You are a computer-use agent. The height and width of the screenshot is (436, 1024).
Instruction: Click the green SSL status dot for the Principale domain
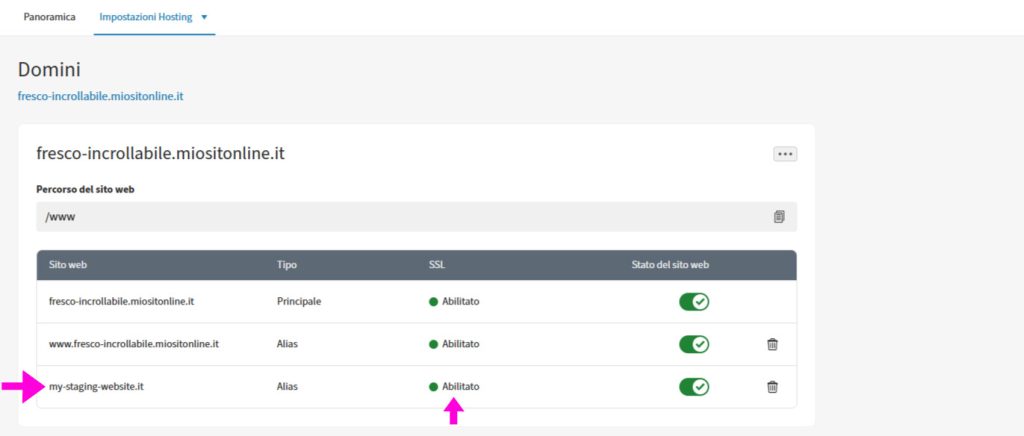434,301
